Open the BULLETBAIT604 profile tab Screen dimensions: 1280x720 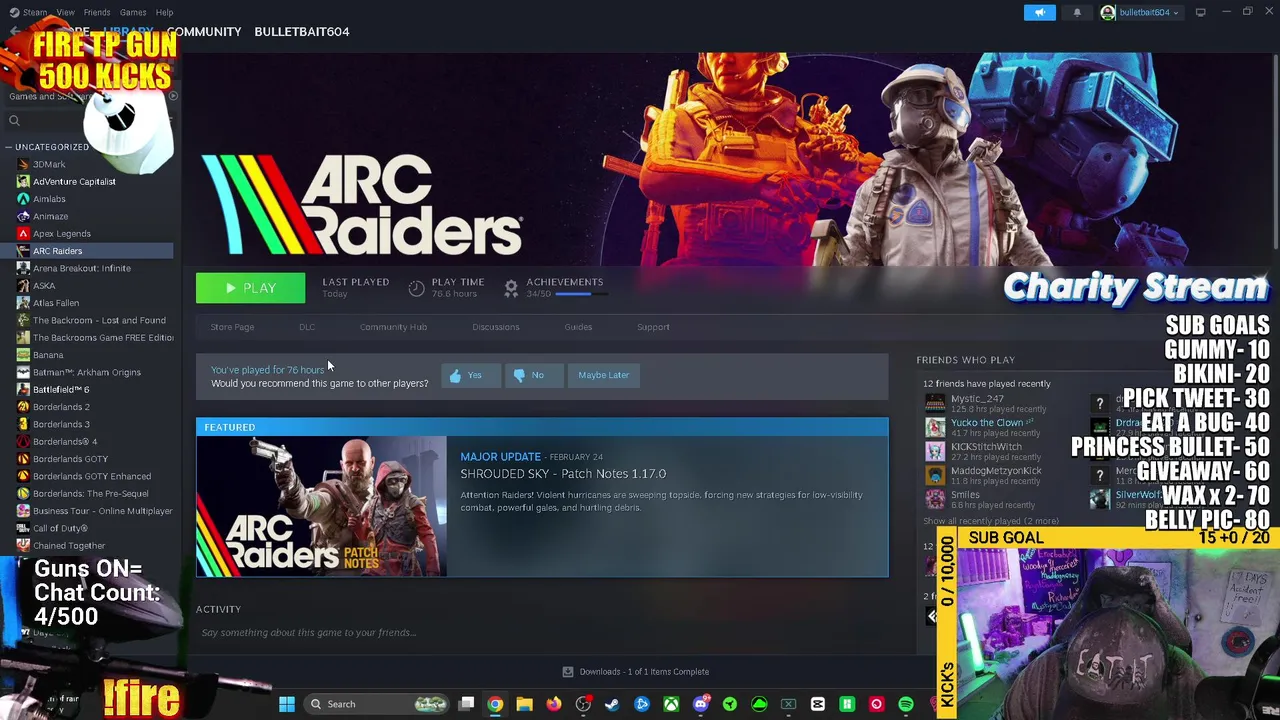[x=302, y=31]
